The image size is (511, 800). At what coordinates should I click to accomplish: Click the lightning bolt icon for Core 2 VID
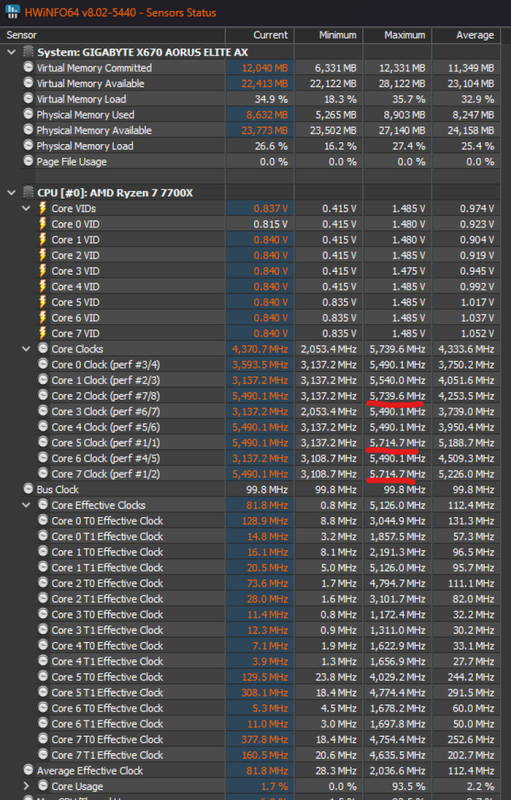point(43,255)
